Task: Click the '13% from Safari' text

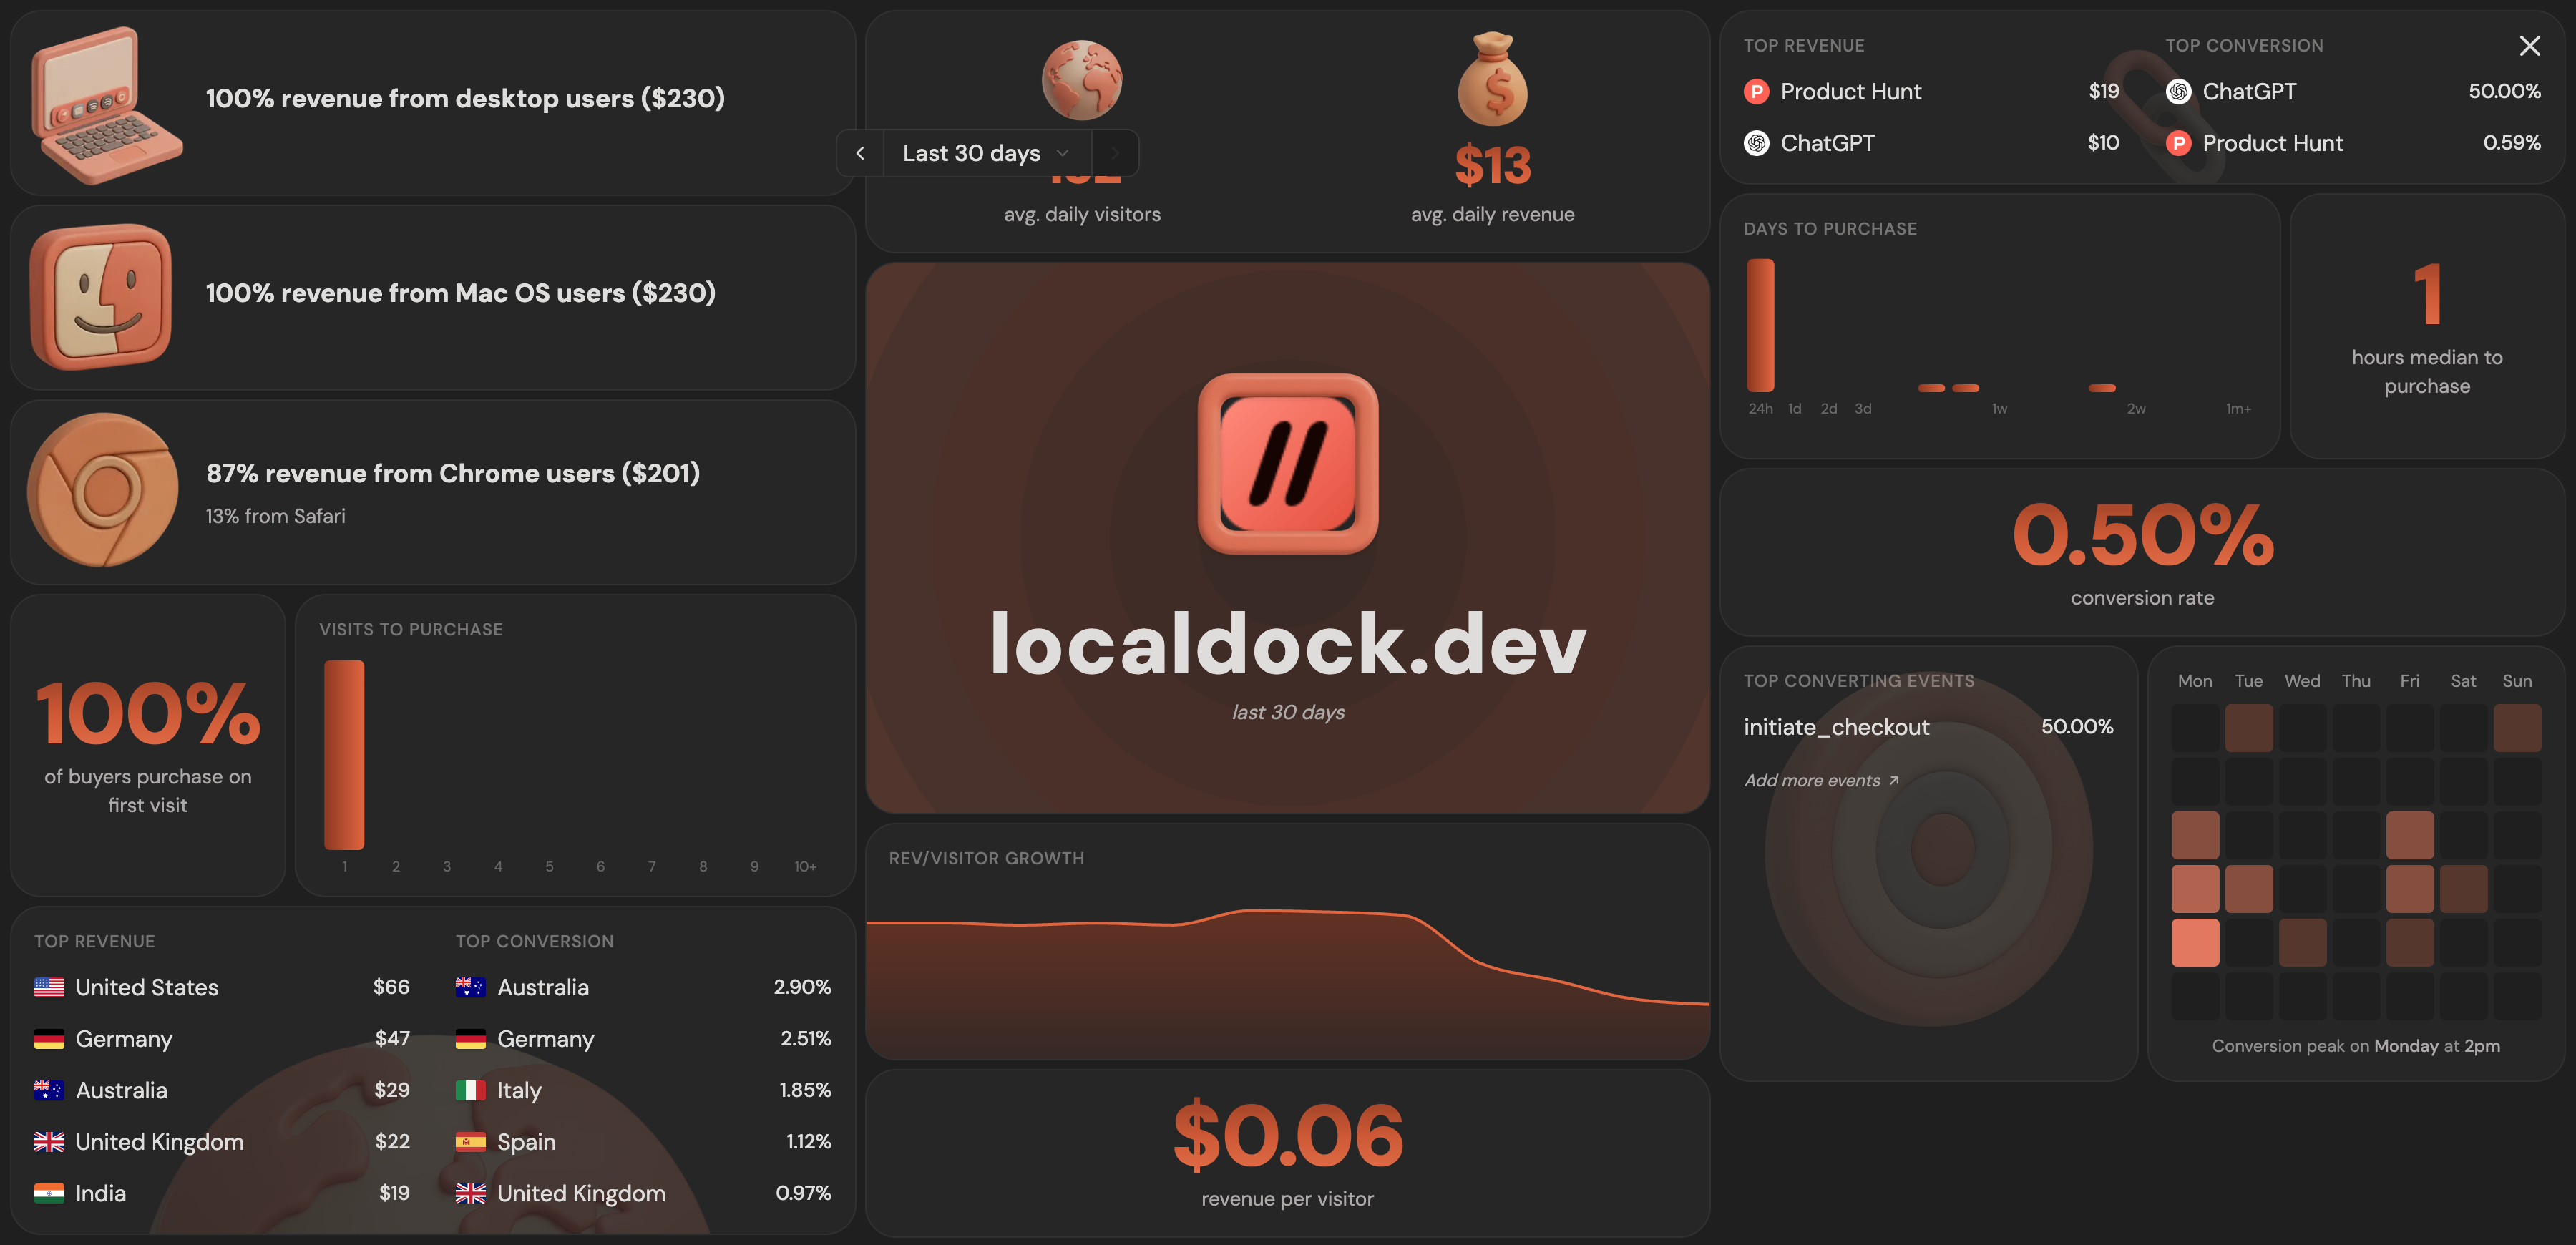Action: tap(275, 517)
